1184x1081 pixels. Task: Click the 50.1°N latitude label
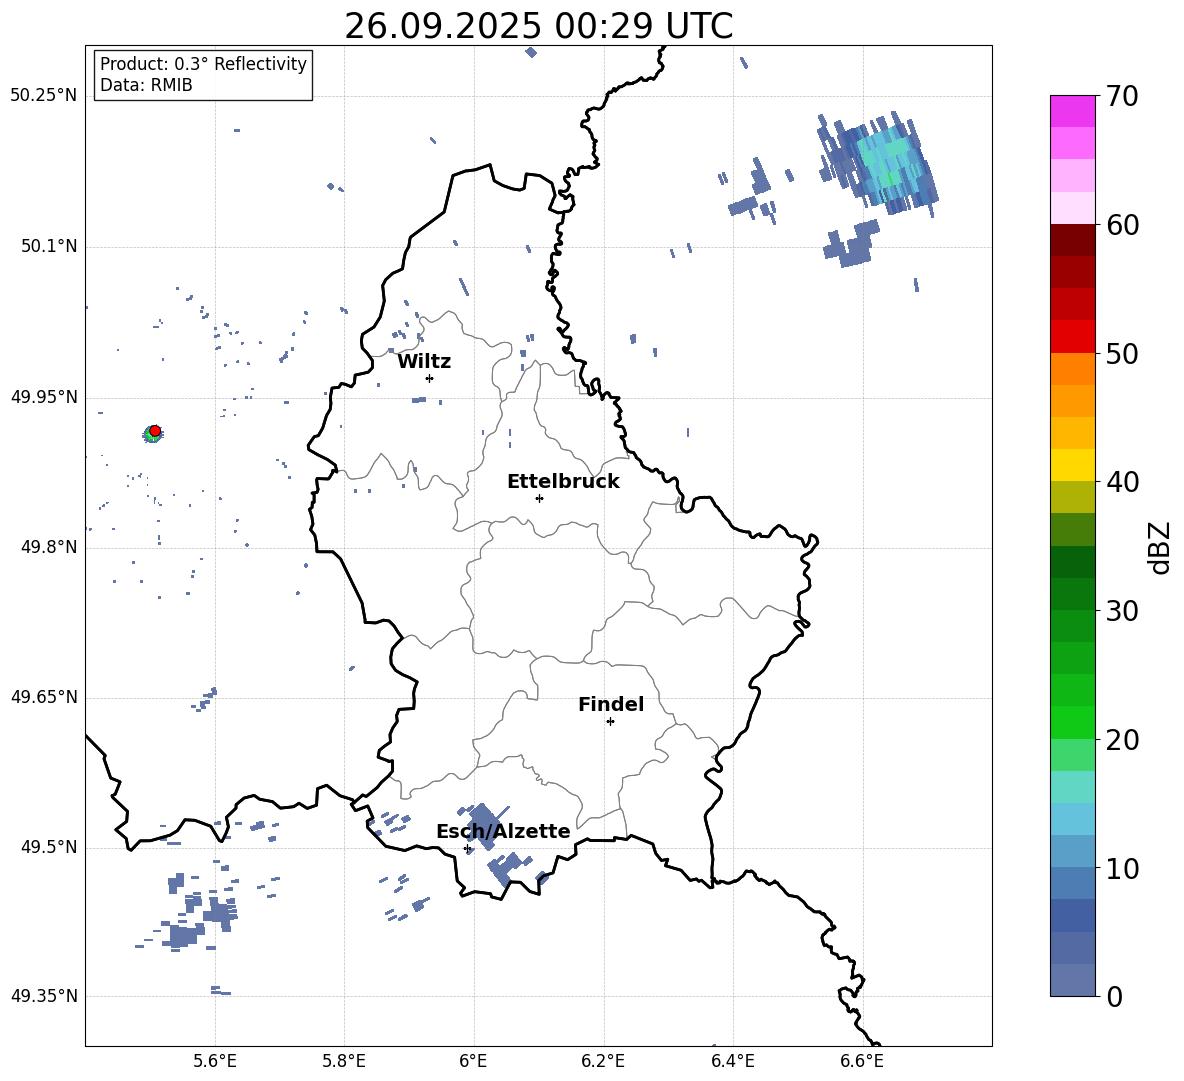[x=49, y=247]
